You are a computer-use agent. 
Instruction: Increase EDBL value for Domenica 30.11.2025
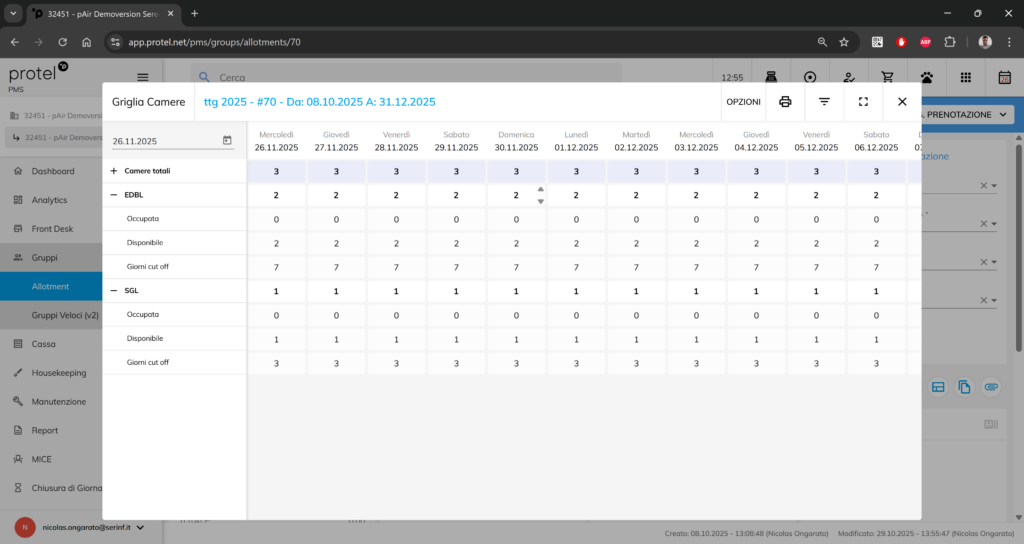(541, 189)
